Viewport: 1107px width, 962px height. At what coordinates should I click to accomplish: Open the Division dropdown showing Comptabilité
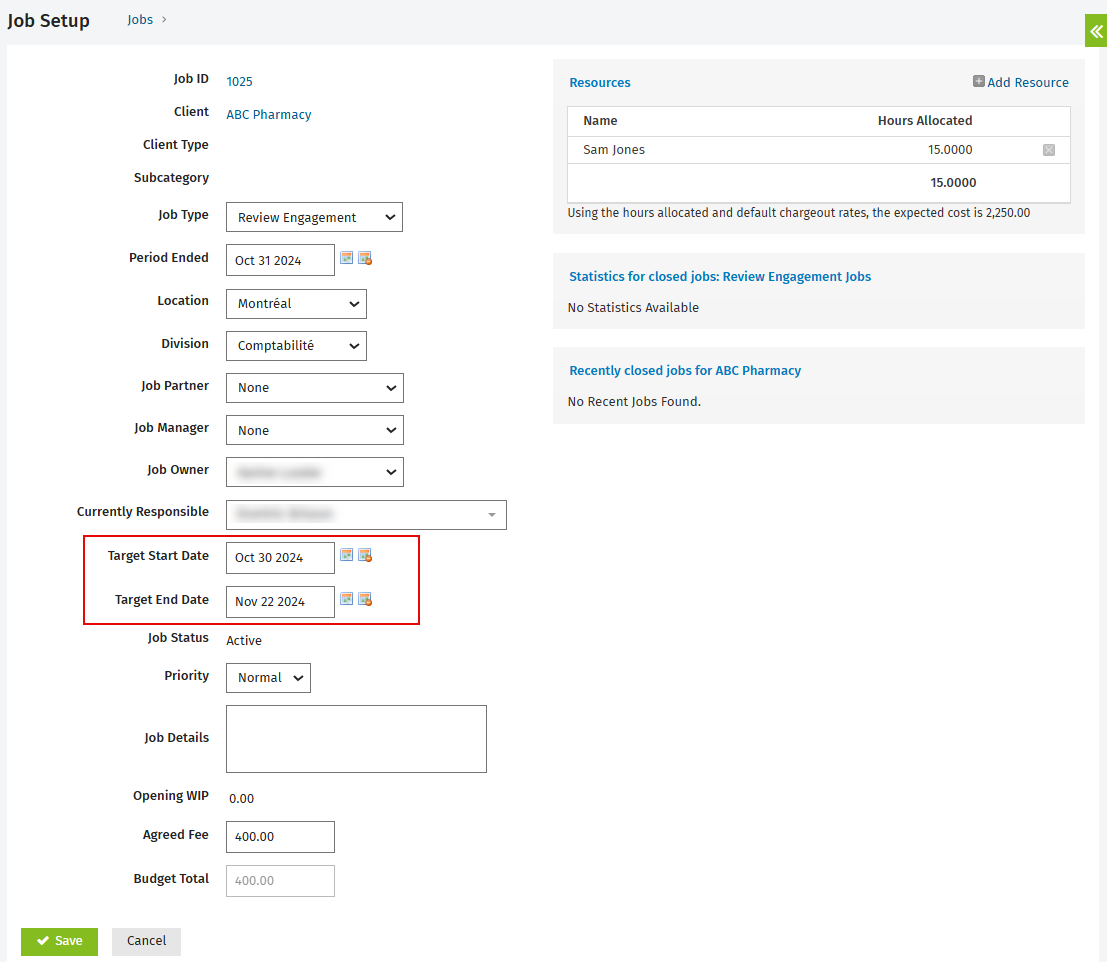[296, 346]
